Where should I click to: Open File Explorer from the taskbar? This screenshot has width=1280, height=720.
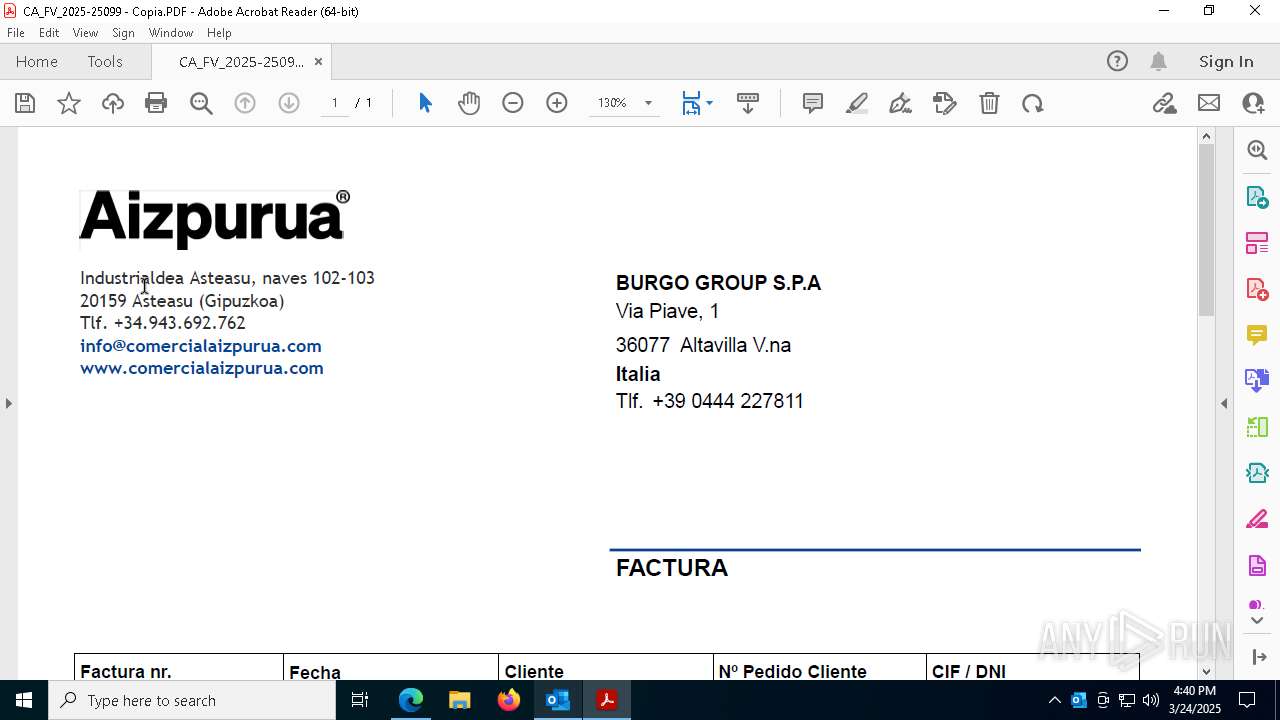[x=459, y=700]
